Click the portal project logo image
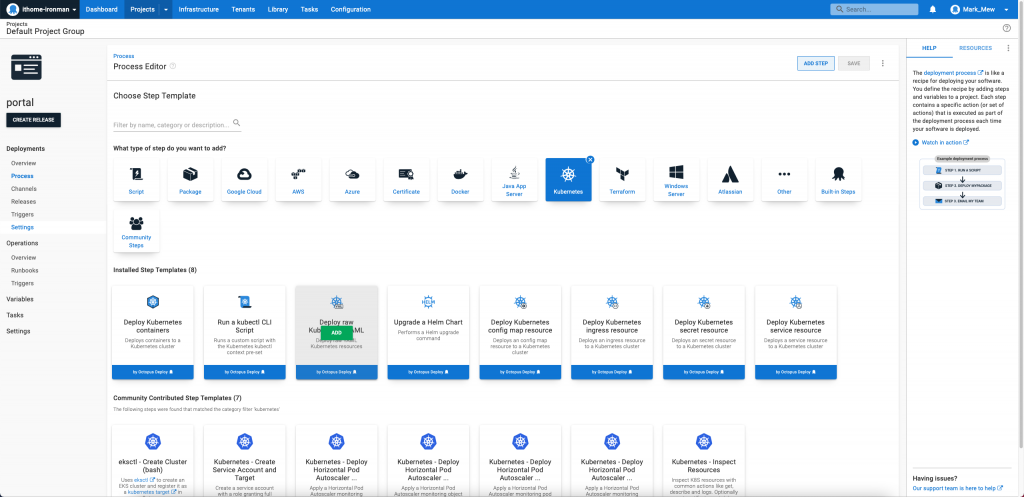The width and height of the screenshot is (1024, 497). [x=27, y=67]
